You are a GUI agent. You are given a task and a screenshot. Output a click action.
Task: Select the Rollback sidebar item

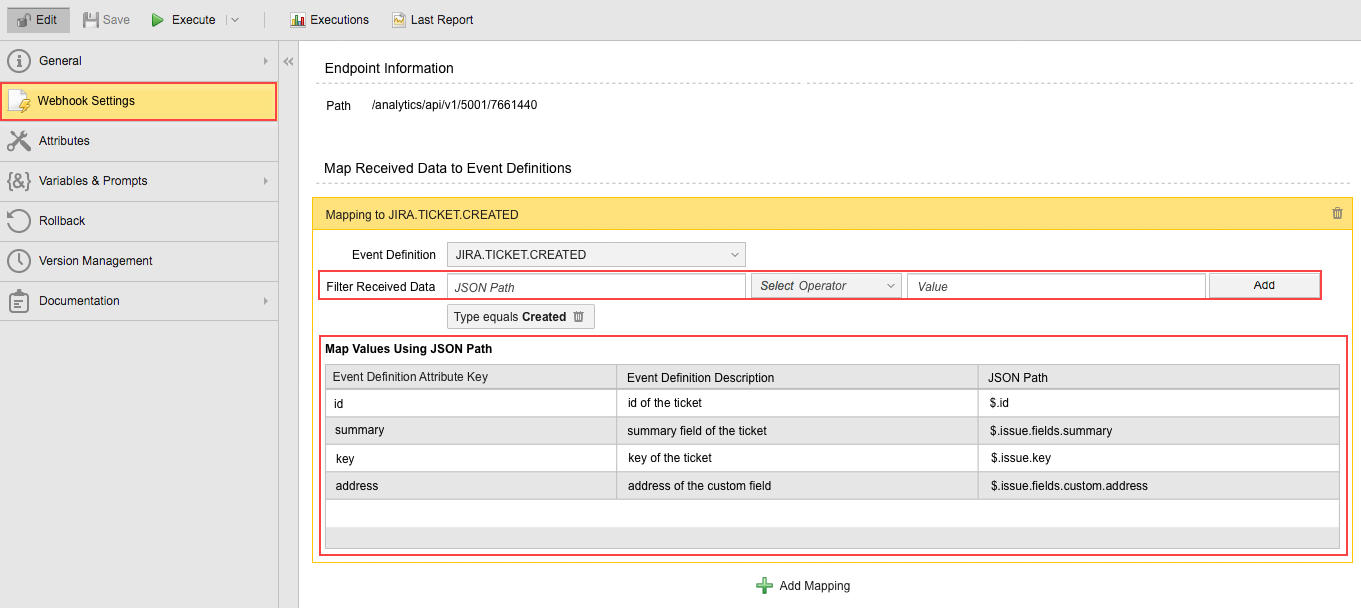point(62,221)
